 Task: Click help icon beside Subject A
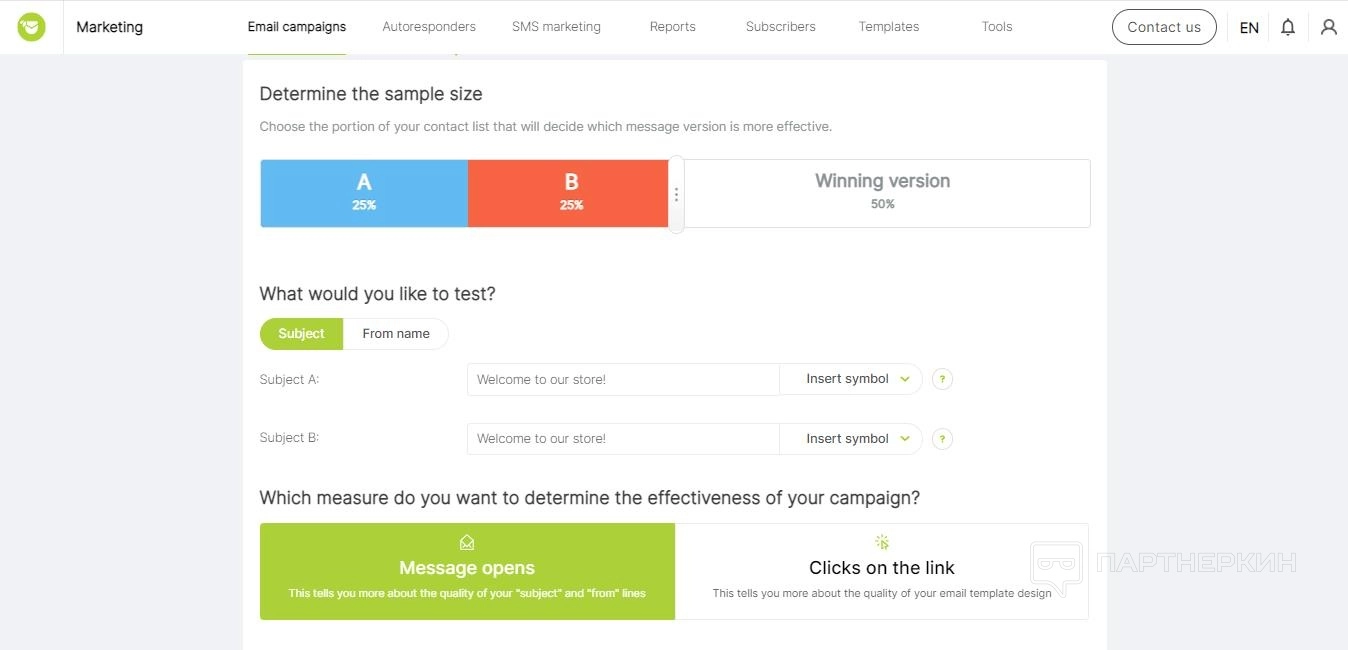(x=942, y=380)
